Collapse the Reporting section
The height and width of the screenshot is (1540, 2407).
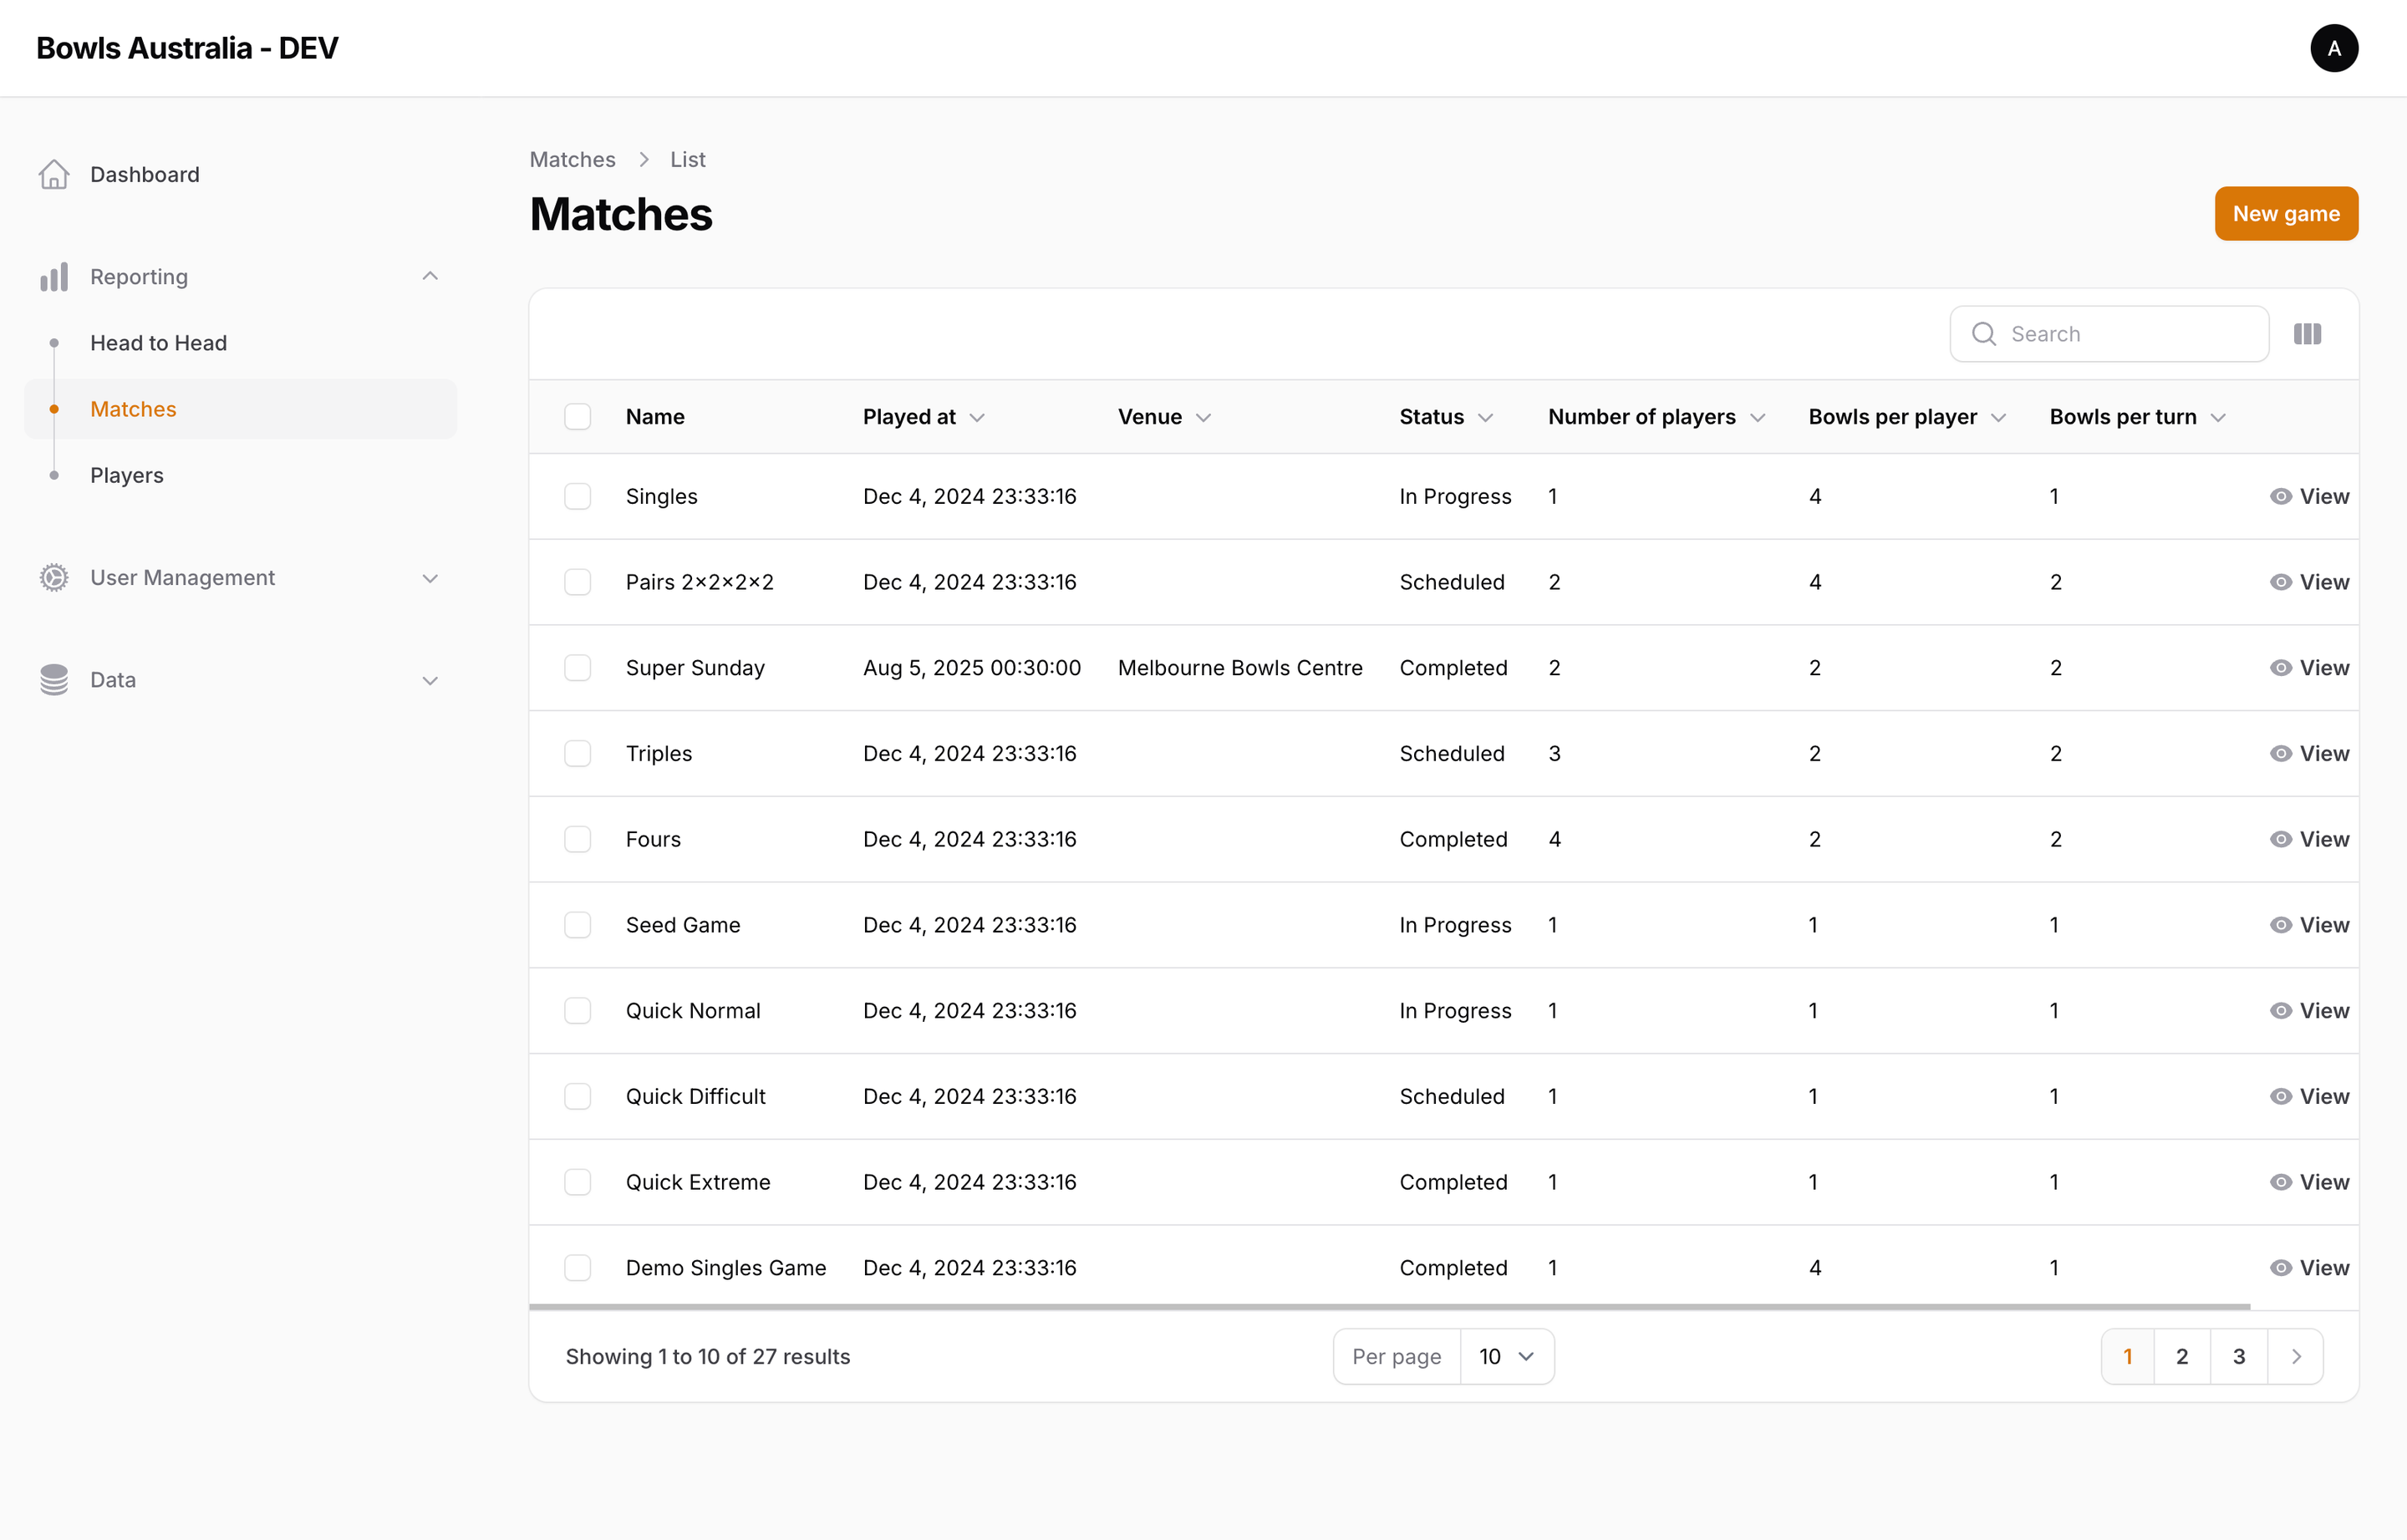(x=430, y=276)
